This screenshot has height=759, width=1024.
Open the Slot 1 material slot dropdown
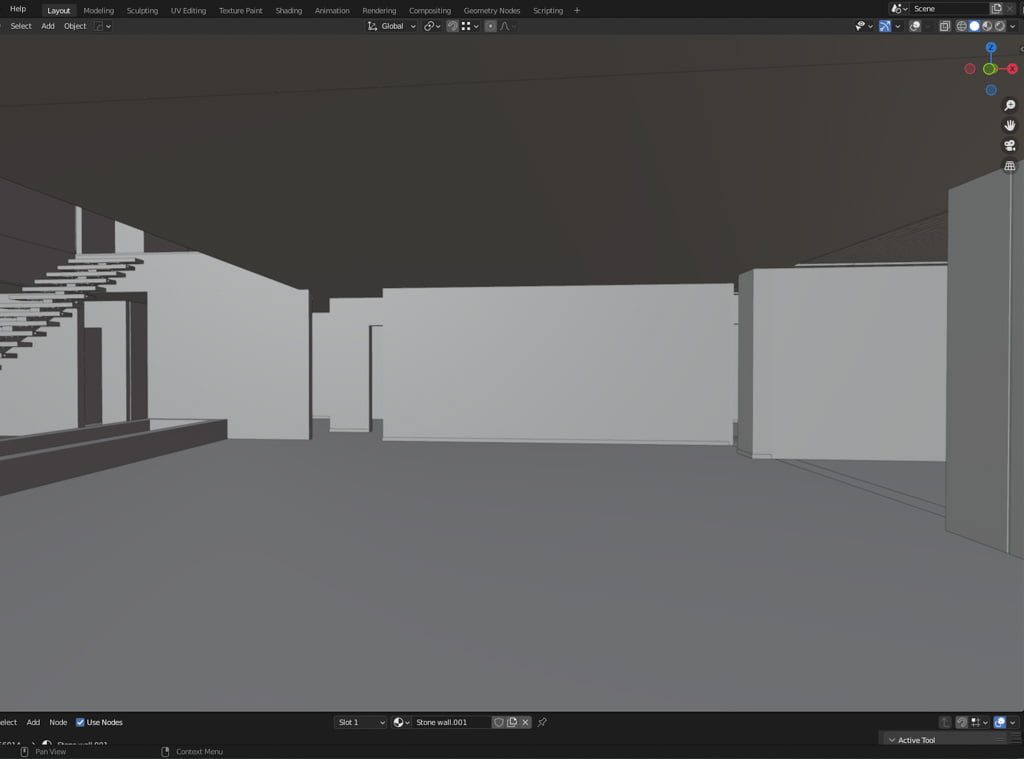360,722
